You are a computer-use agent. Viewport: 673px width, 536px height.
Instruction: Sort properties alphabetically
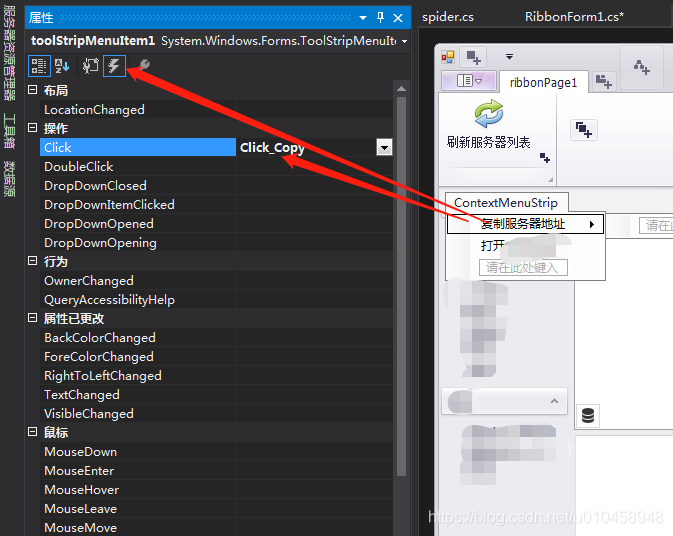pyautogui.click(x=62, y=66)
